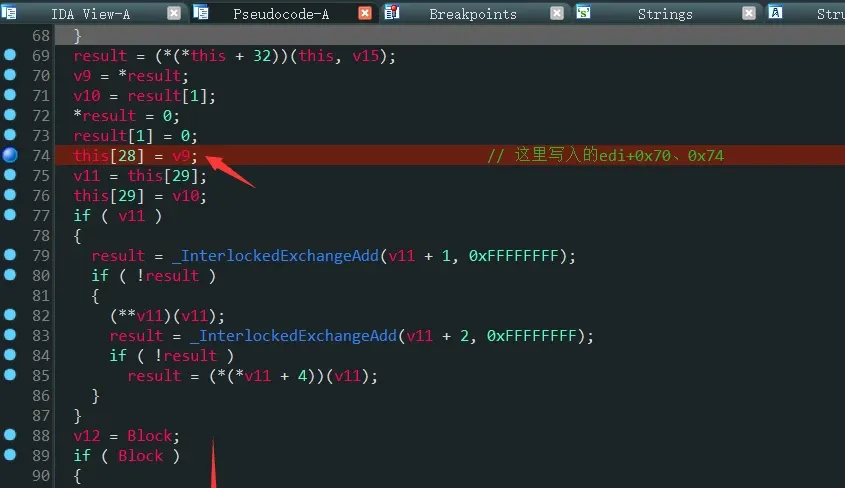The image size is (845, 488).
Task: Toggle breakpoint dot on line 85
Action: (x=10, y=374)
